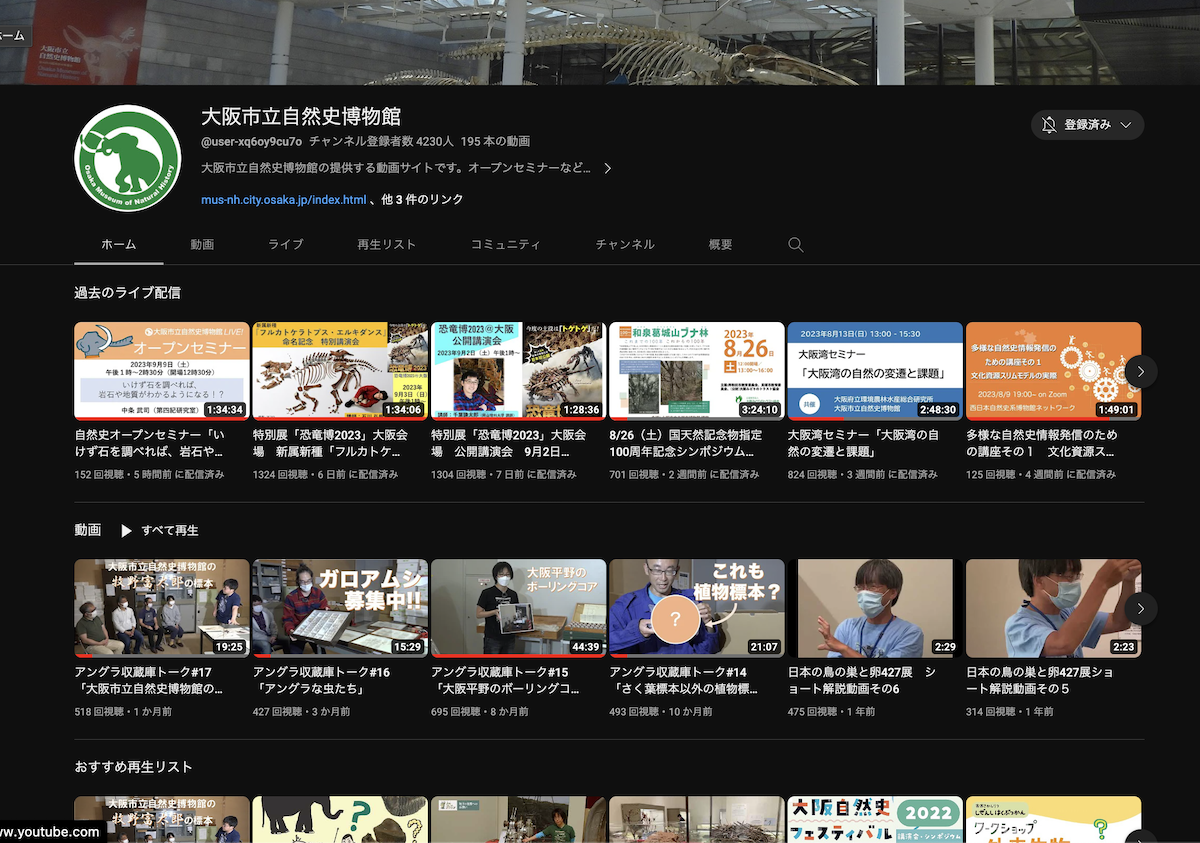The width and height of the screenshot is (1200, 843).
Task: Open title 特別展「恐竜博2023」大阪会場 公開講演会
Action: [509, 444]
